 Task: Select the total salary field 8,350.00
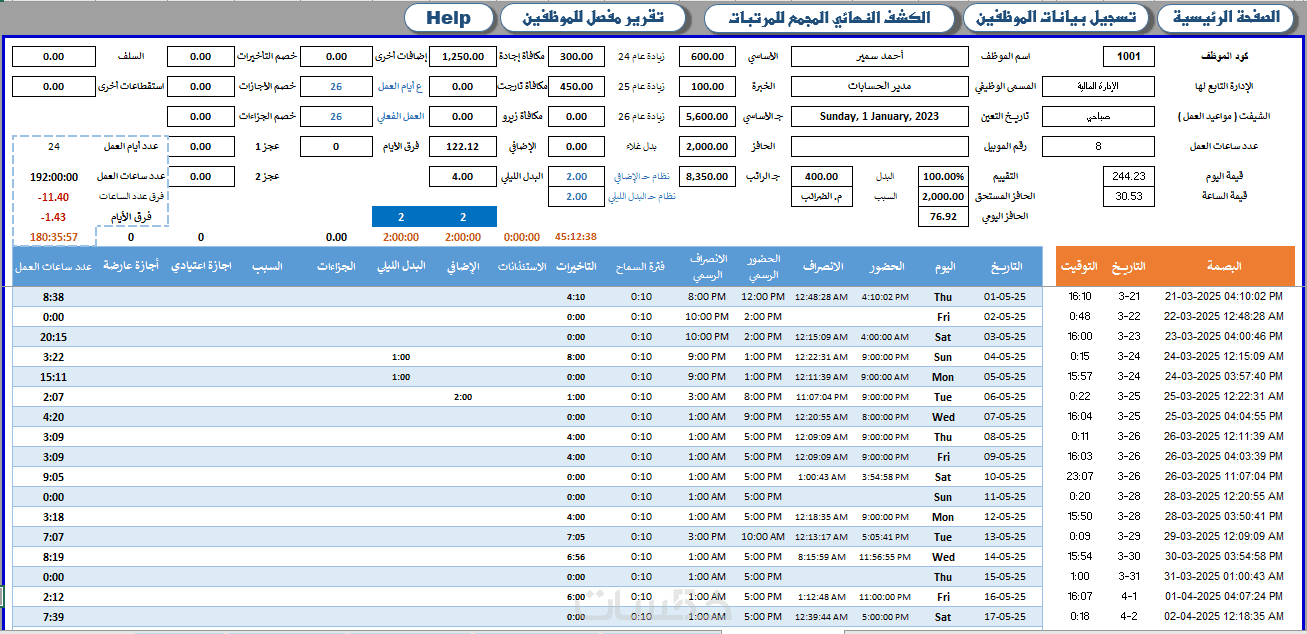point(707,177)
